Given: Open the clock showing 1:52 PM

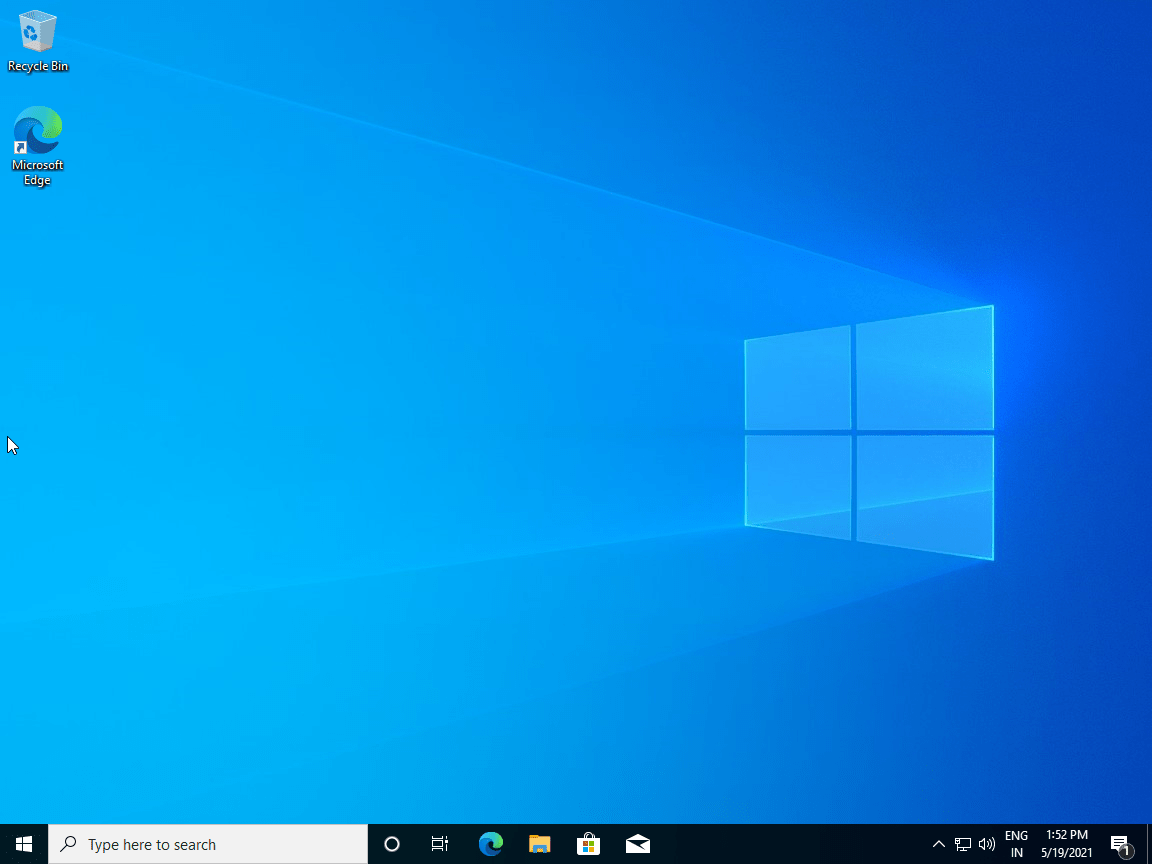Looking at the screenshot, I should pos(1067,844).
